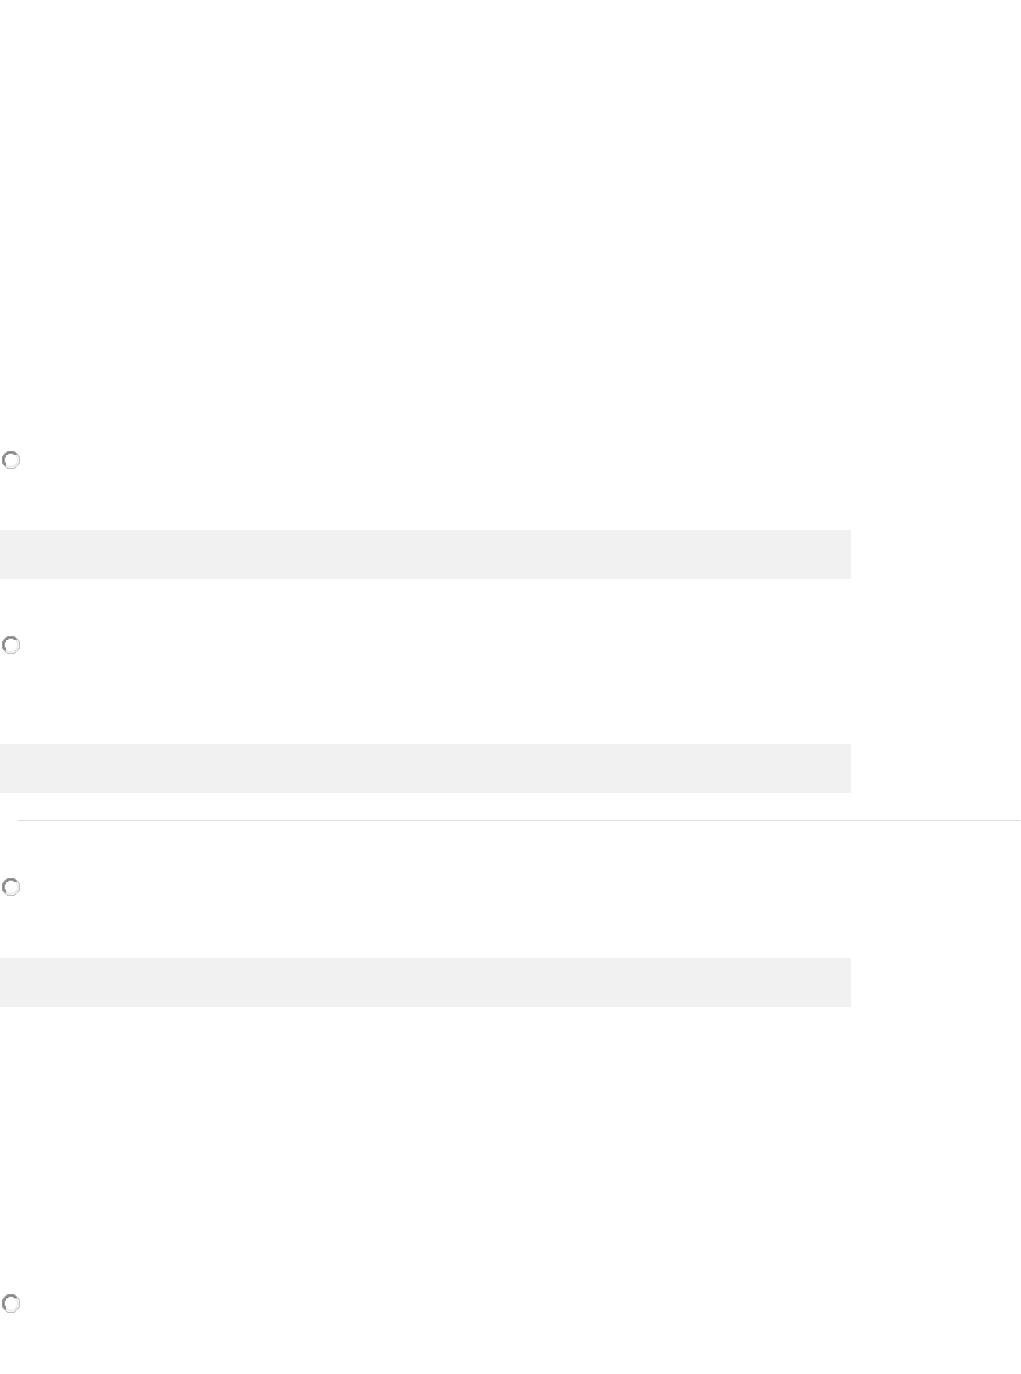Click the thin horizontal divider line
Screen dimensions: 1021x1374
pyautogui.click(x=518, y=821)
